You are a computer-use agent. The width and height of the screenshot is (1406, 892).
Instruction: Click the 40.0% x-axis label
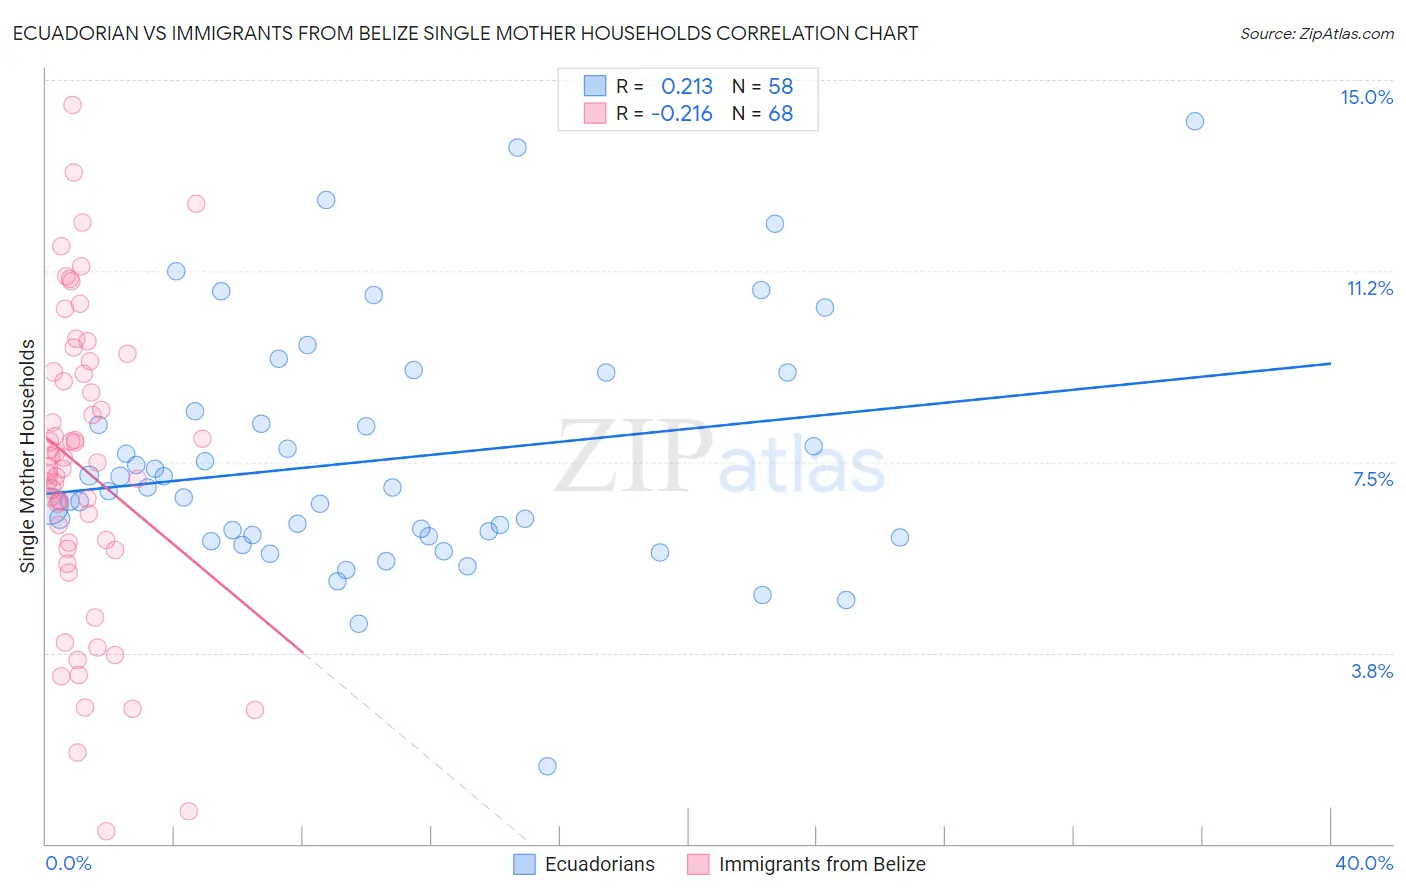1364,863
